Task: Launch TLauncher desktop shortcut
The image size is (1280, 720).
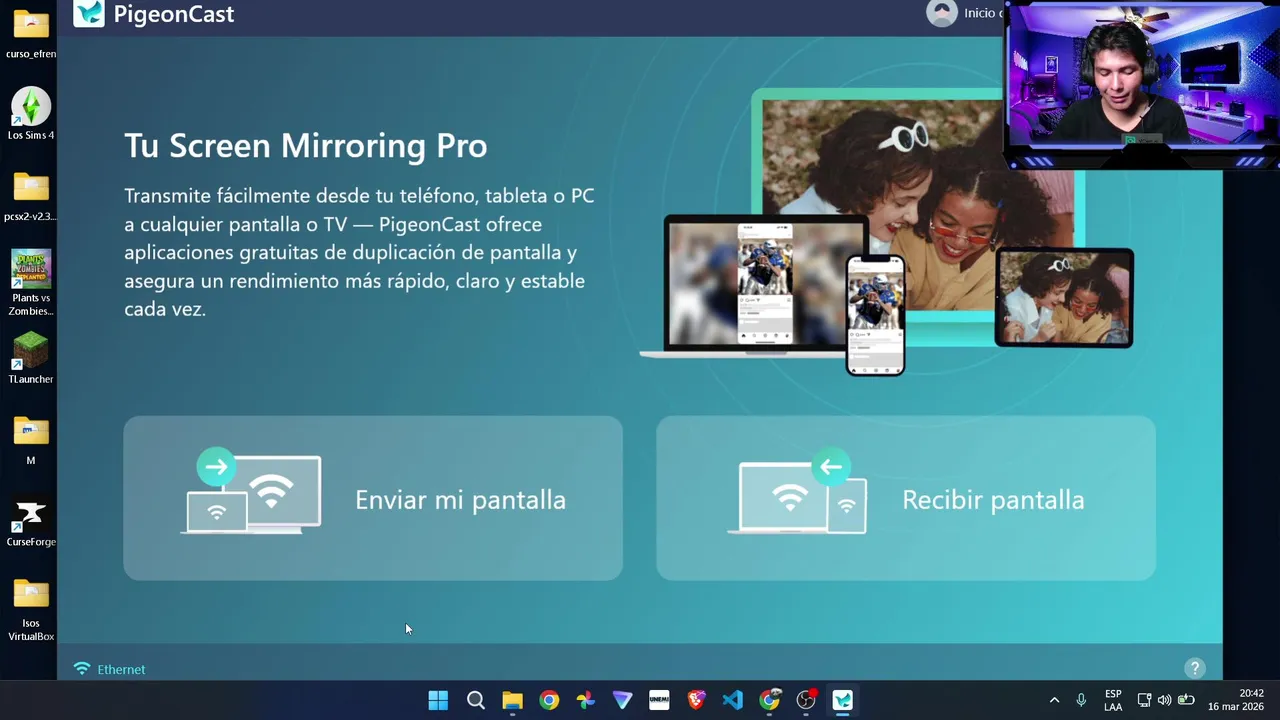Action: (31, 358)
